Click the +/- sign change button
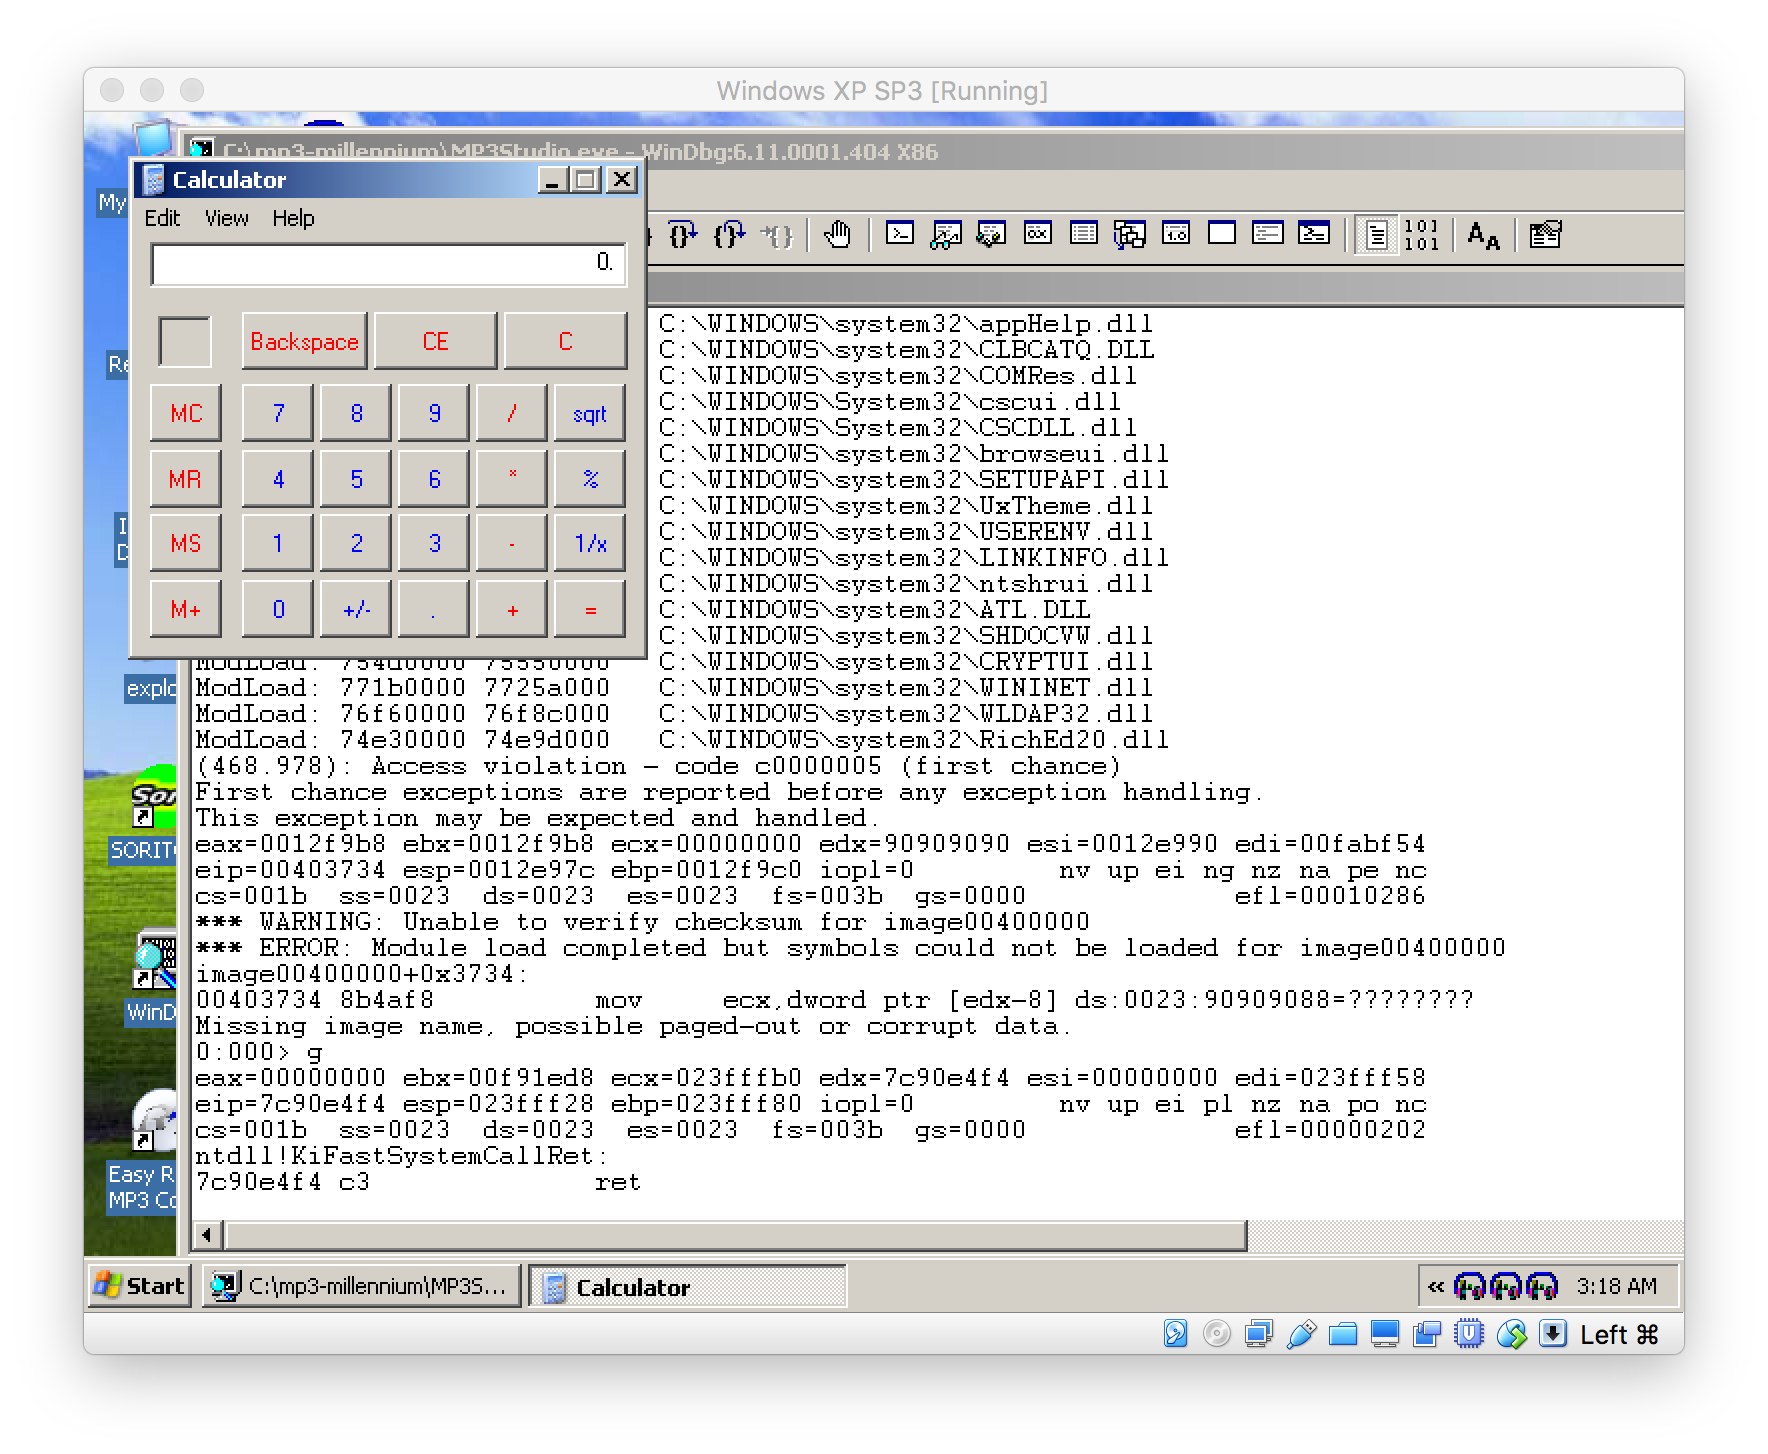The image size is (1768, 1454). click(356, 609)
